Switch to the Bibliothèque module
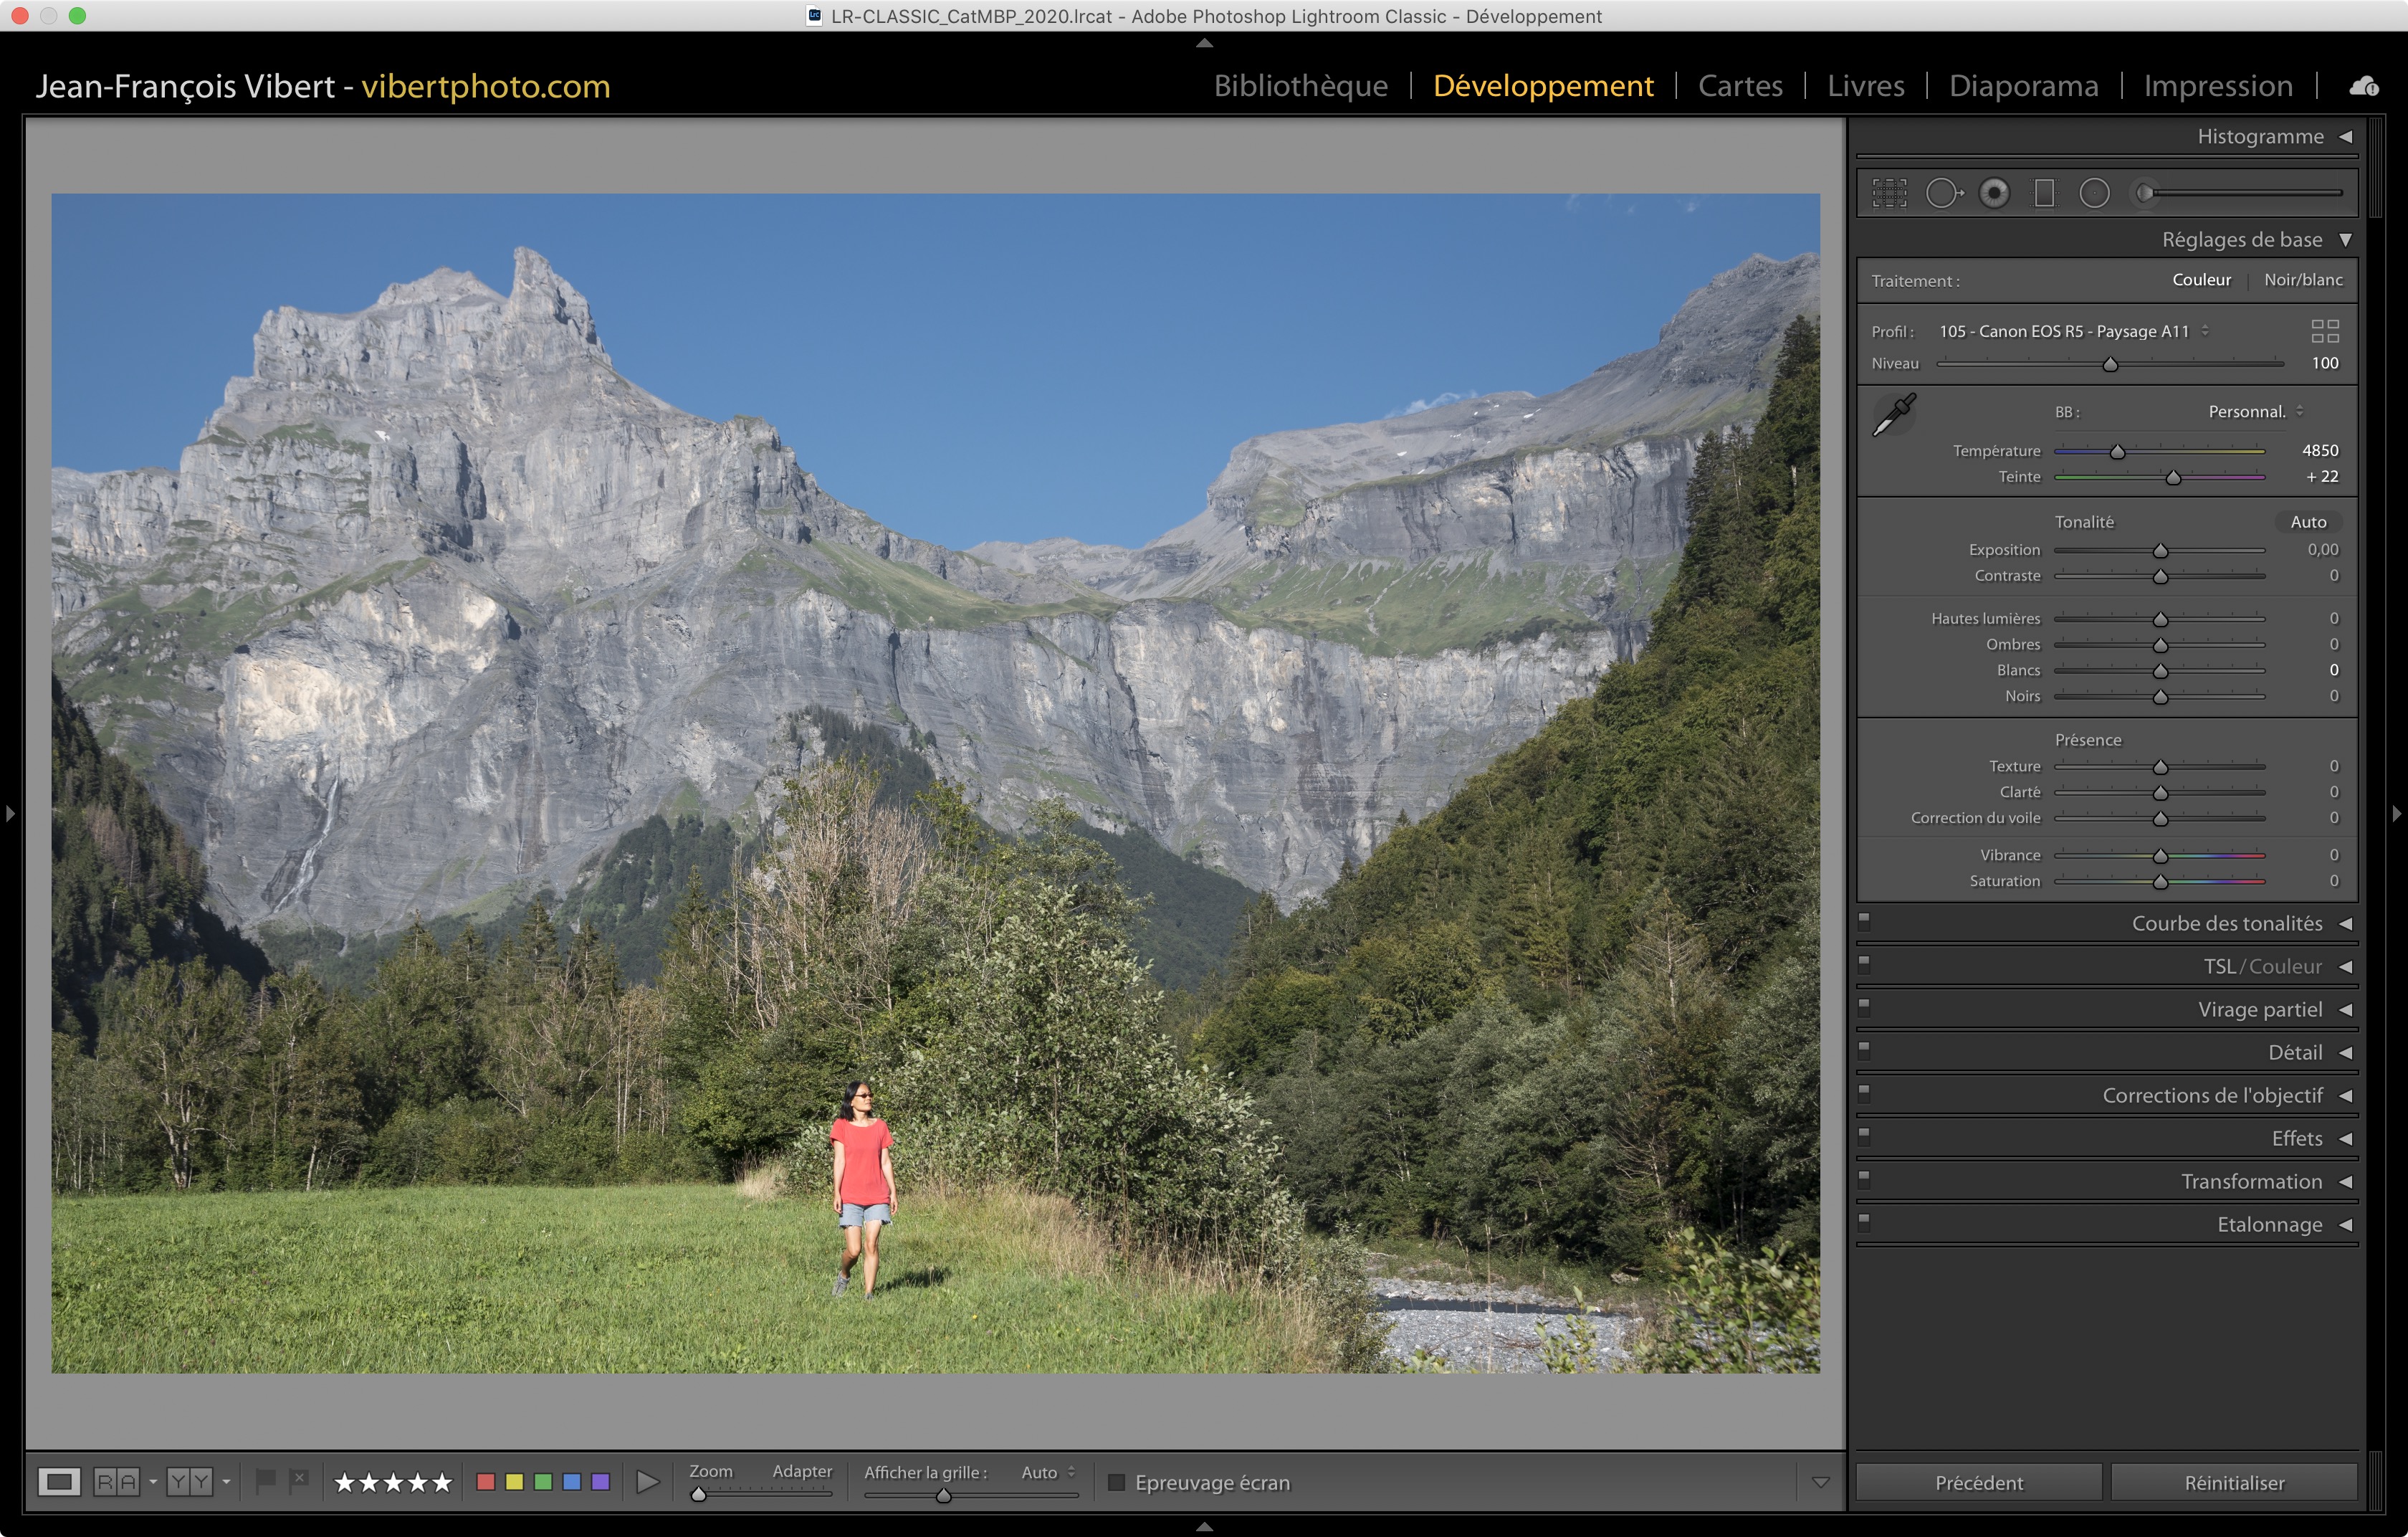The image size is (2408, 1537). coord(1300,86)
